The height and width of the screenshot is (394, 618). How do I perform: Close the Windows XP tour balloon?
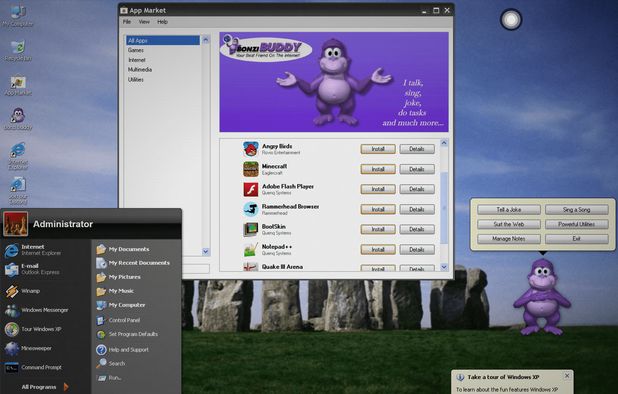click(x=567, y=376)
